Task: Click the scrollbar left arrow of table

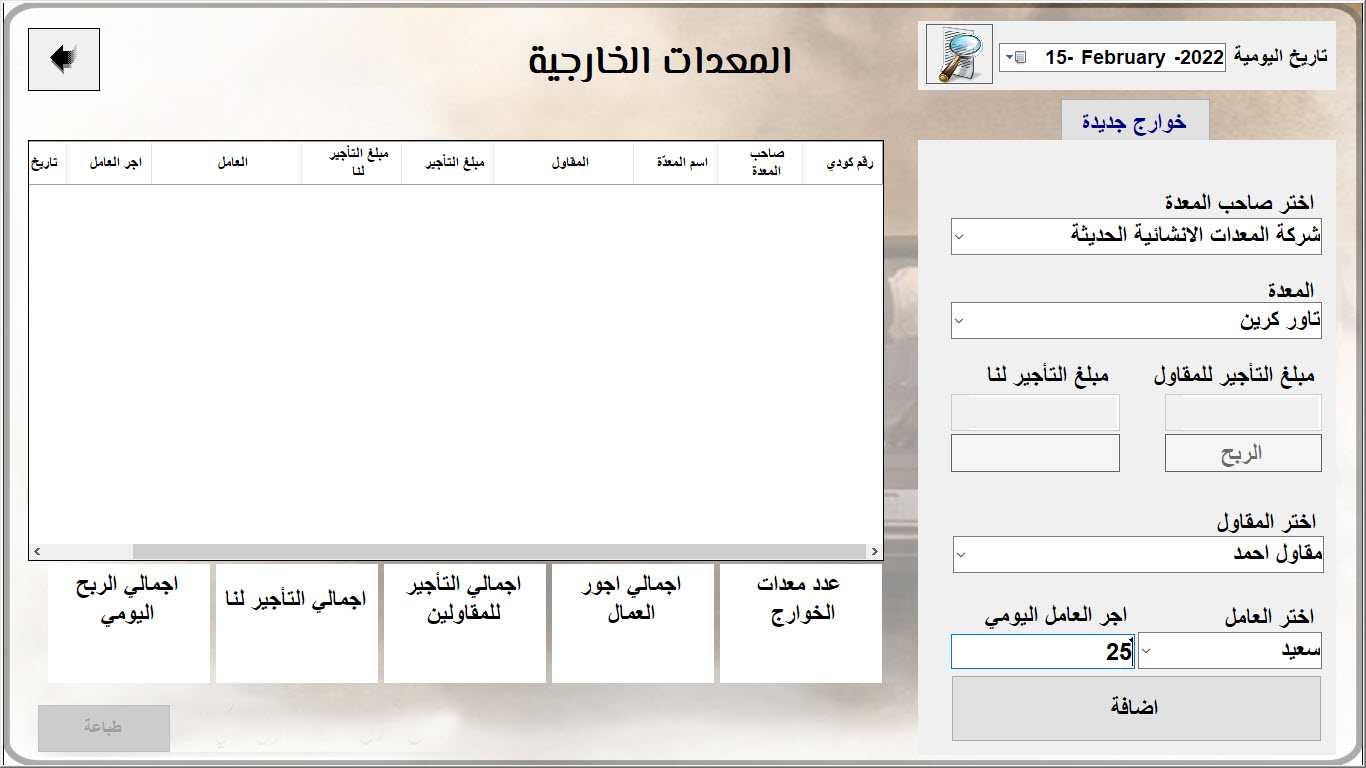Action: 38,551
